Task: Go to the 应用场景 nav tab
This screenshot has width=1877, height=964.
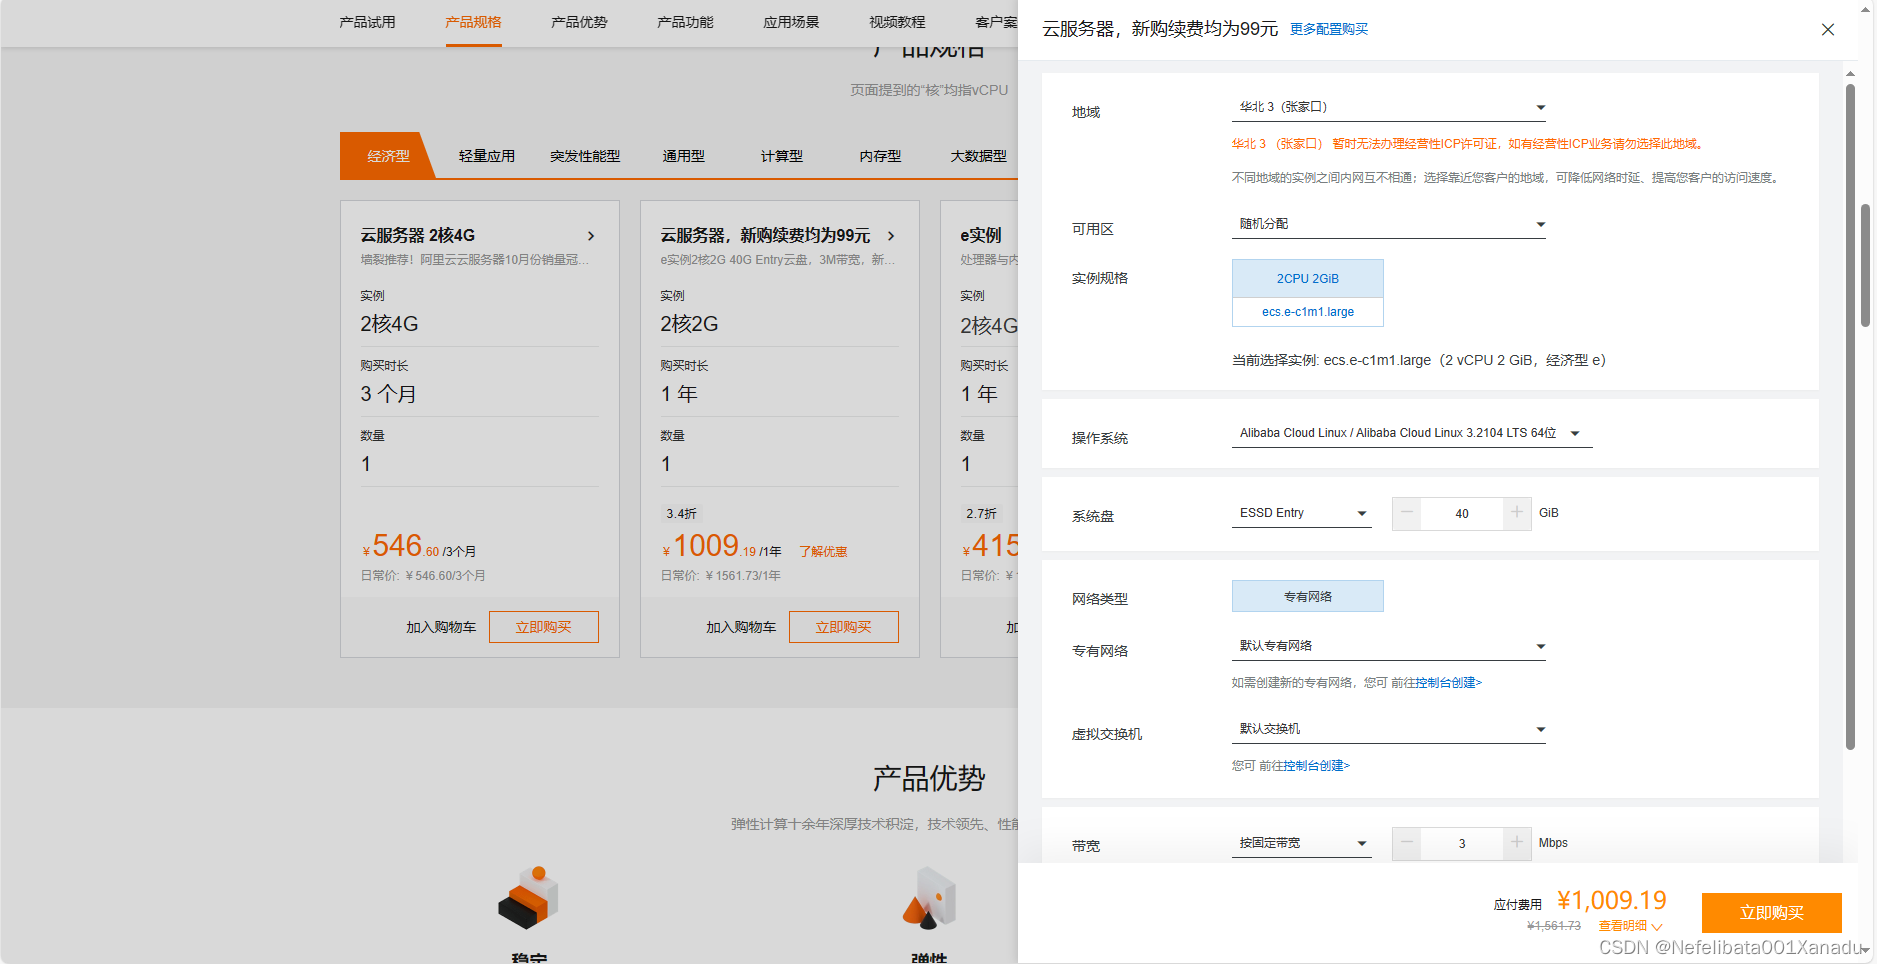Action: pos(791,22)
